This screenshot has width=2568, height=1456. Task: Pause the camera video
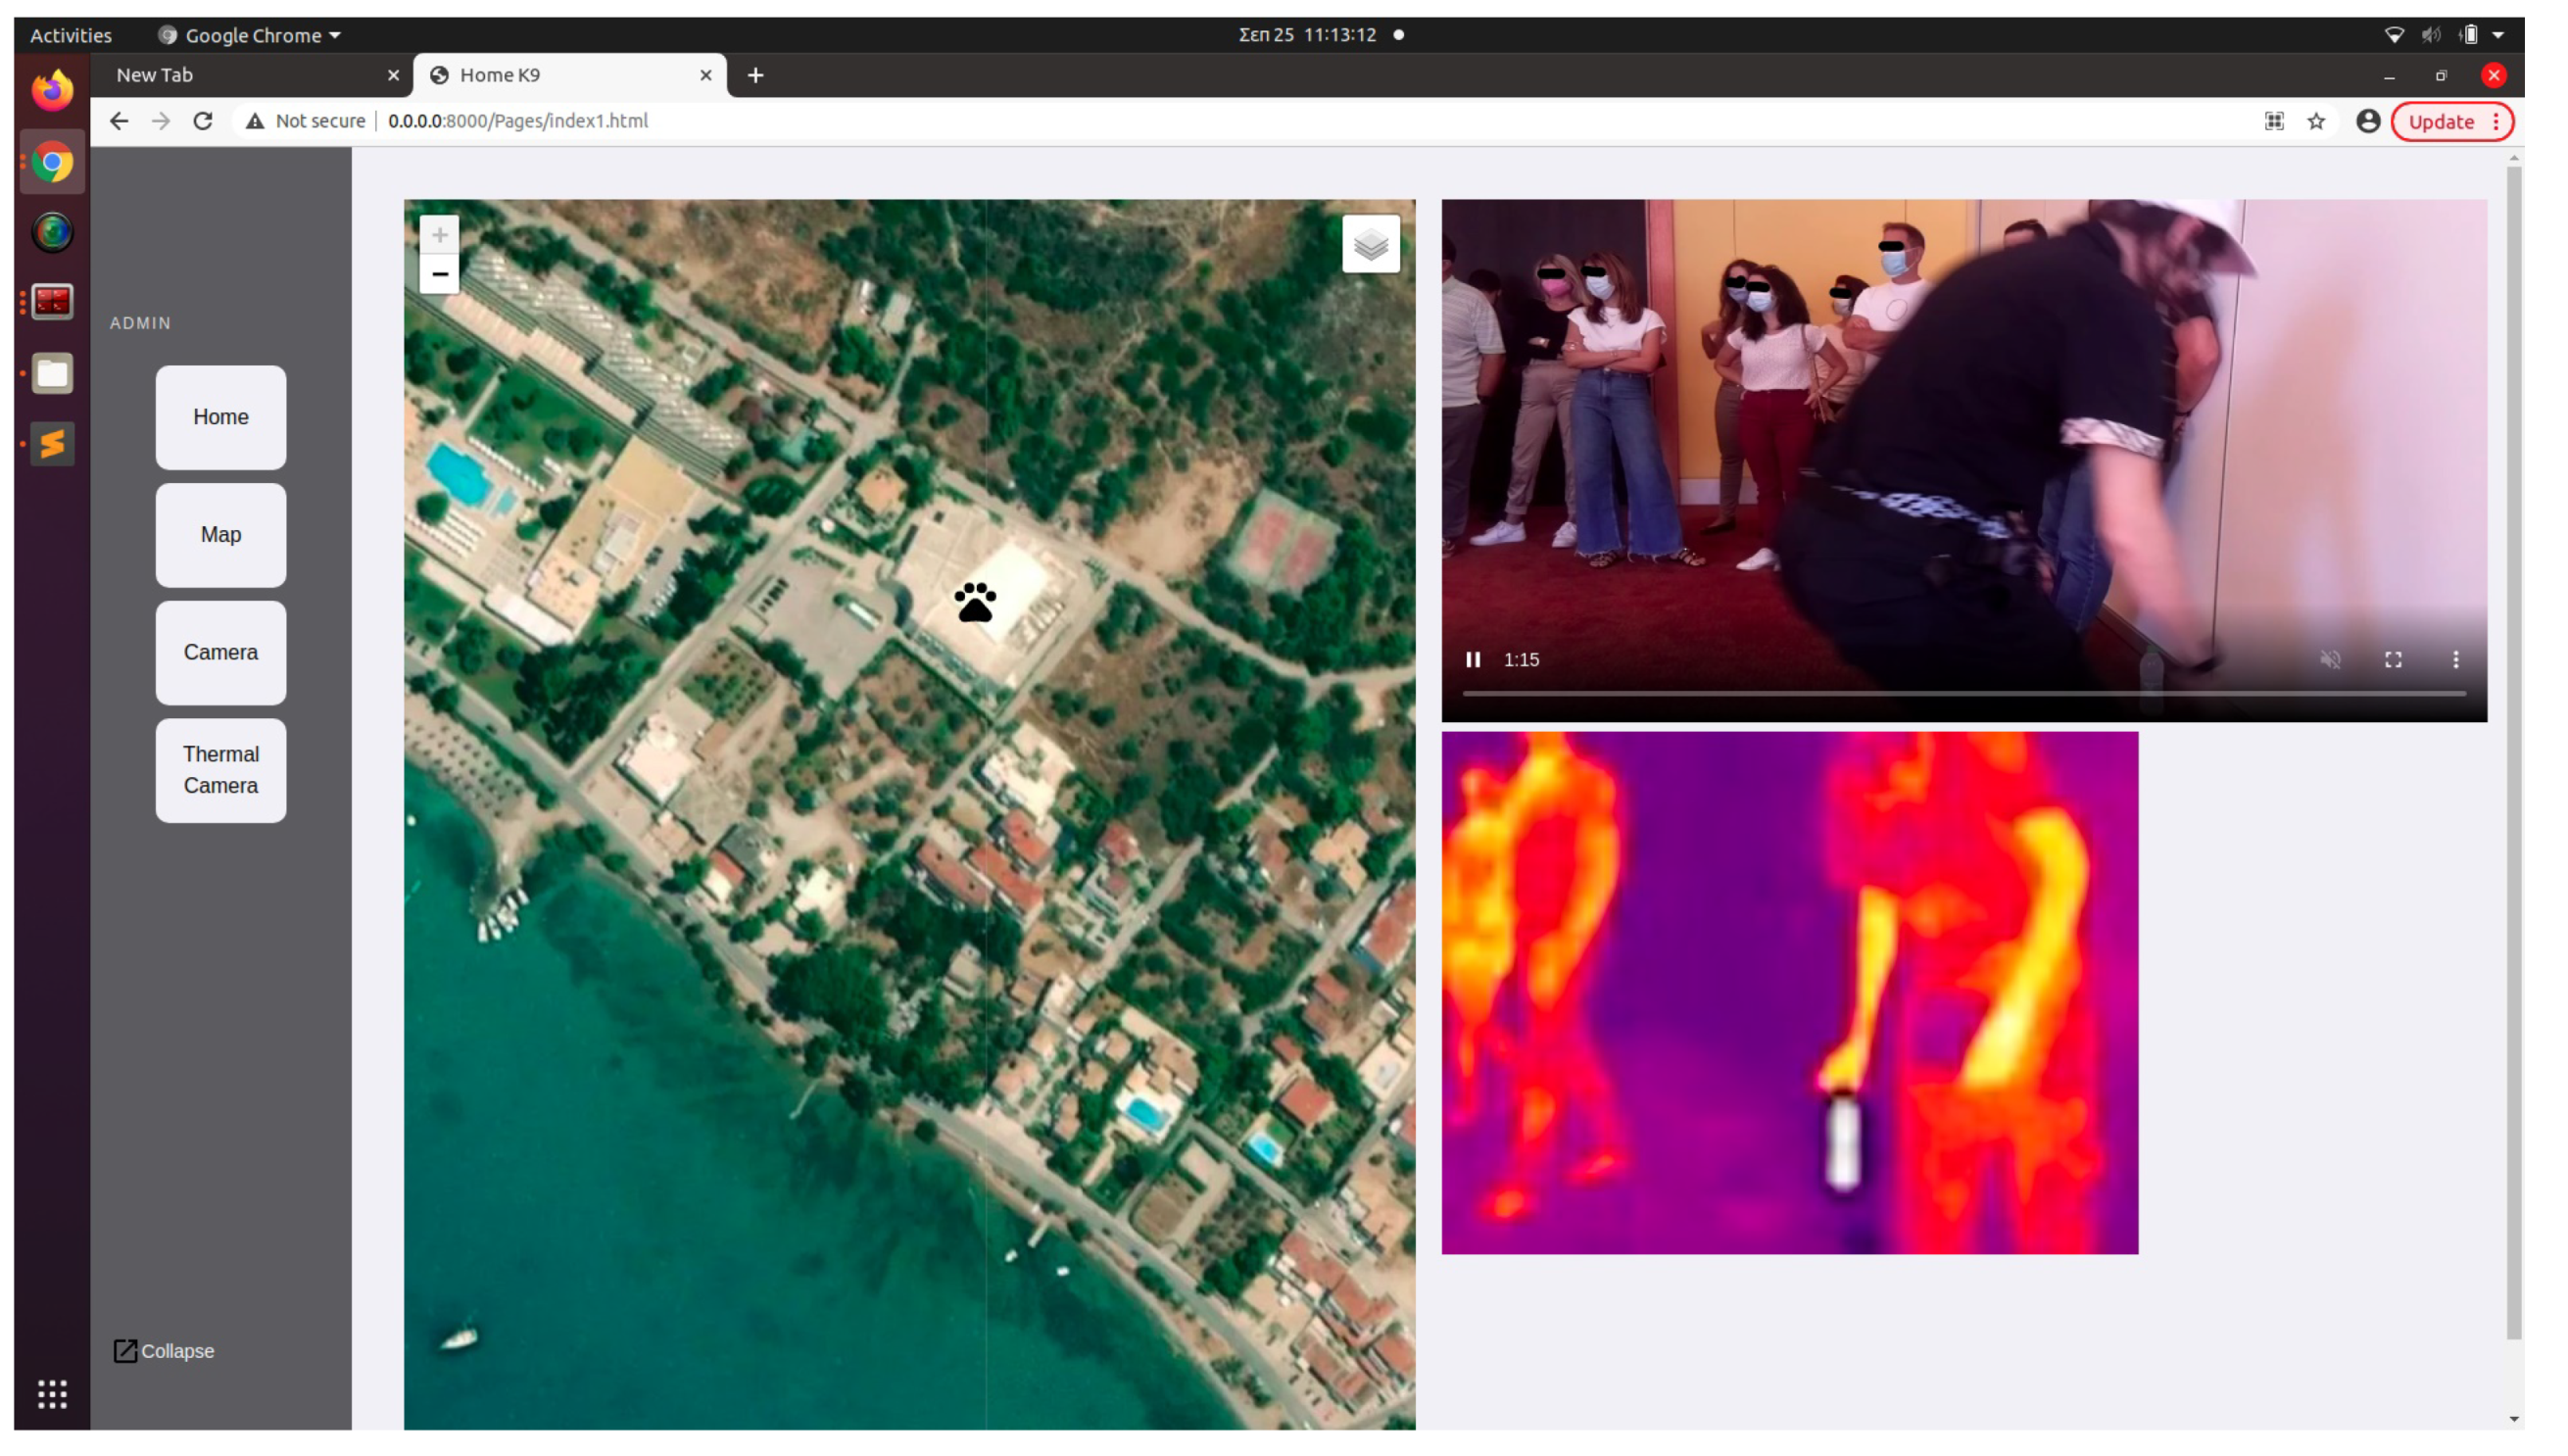pyautogui.click(x=1472, y=660)
